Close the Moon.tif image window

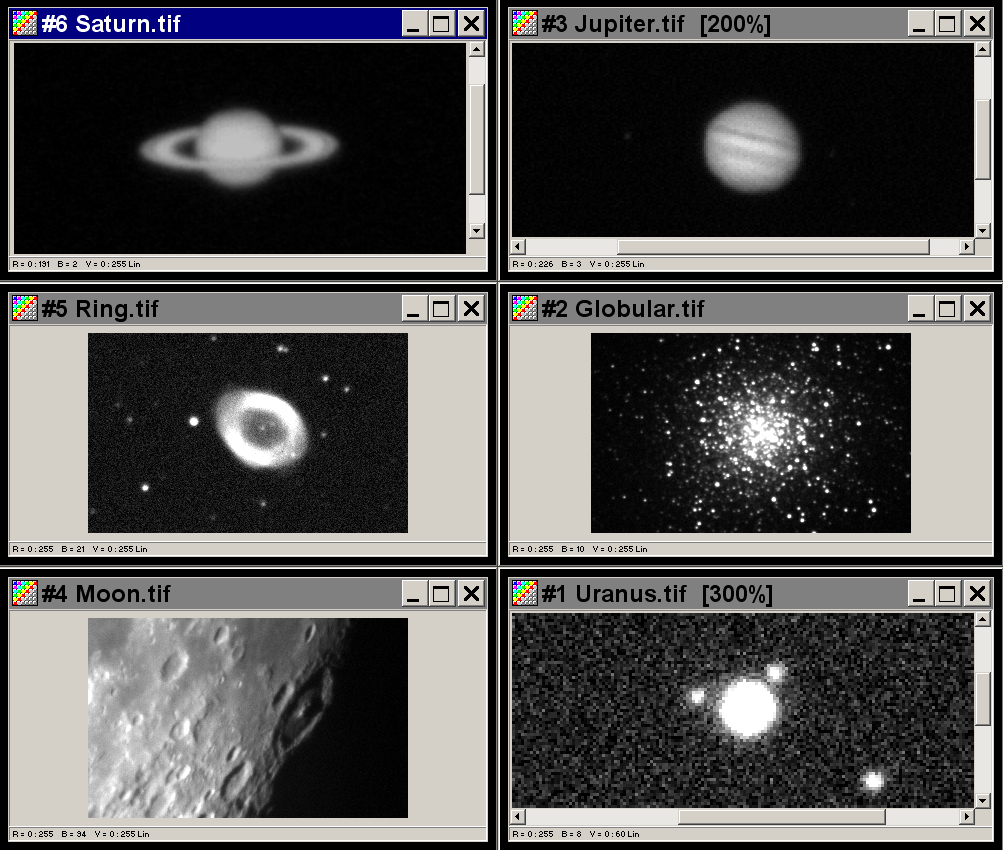tap(470, 594)
